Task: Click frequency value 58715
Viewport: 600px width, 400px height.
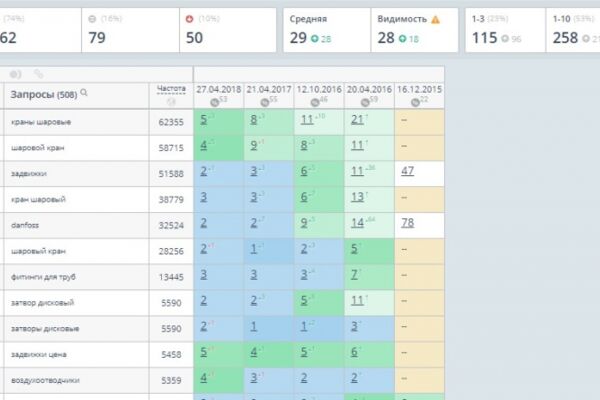Action: 171,148
